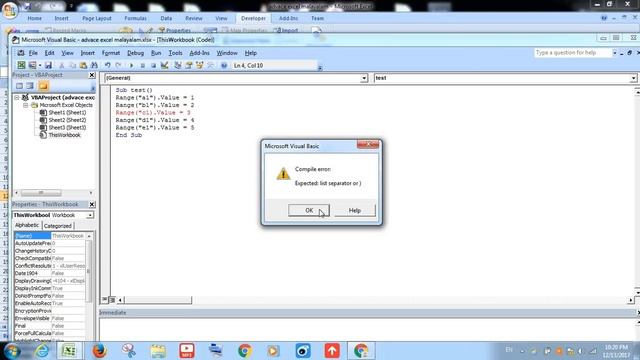Screen dimensions: 640x360
Task: Collapse the VBAProject tree node
Action: pos(17,98)
